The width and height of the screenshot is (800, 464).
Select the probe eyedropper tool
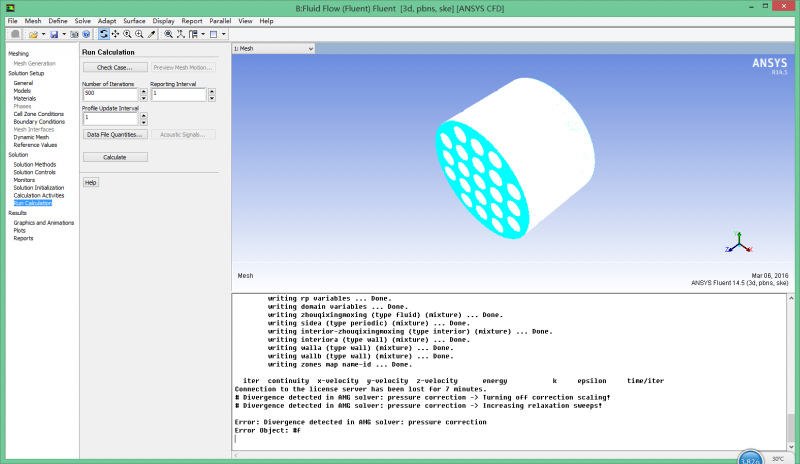click(x=151, y=34)
